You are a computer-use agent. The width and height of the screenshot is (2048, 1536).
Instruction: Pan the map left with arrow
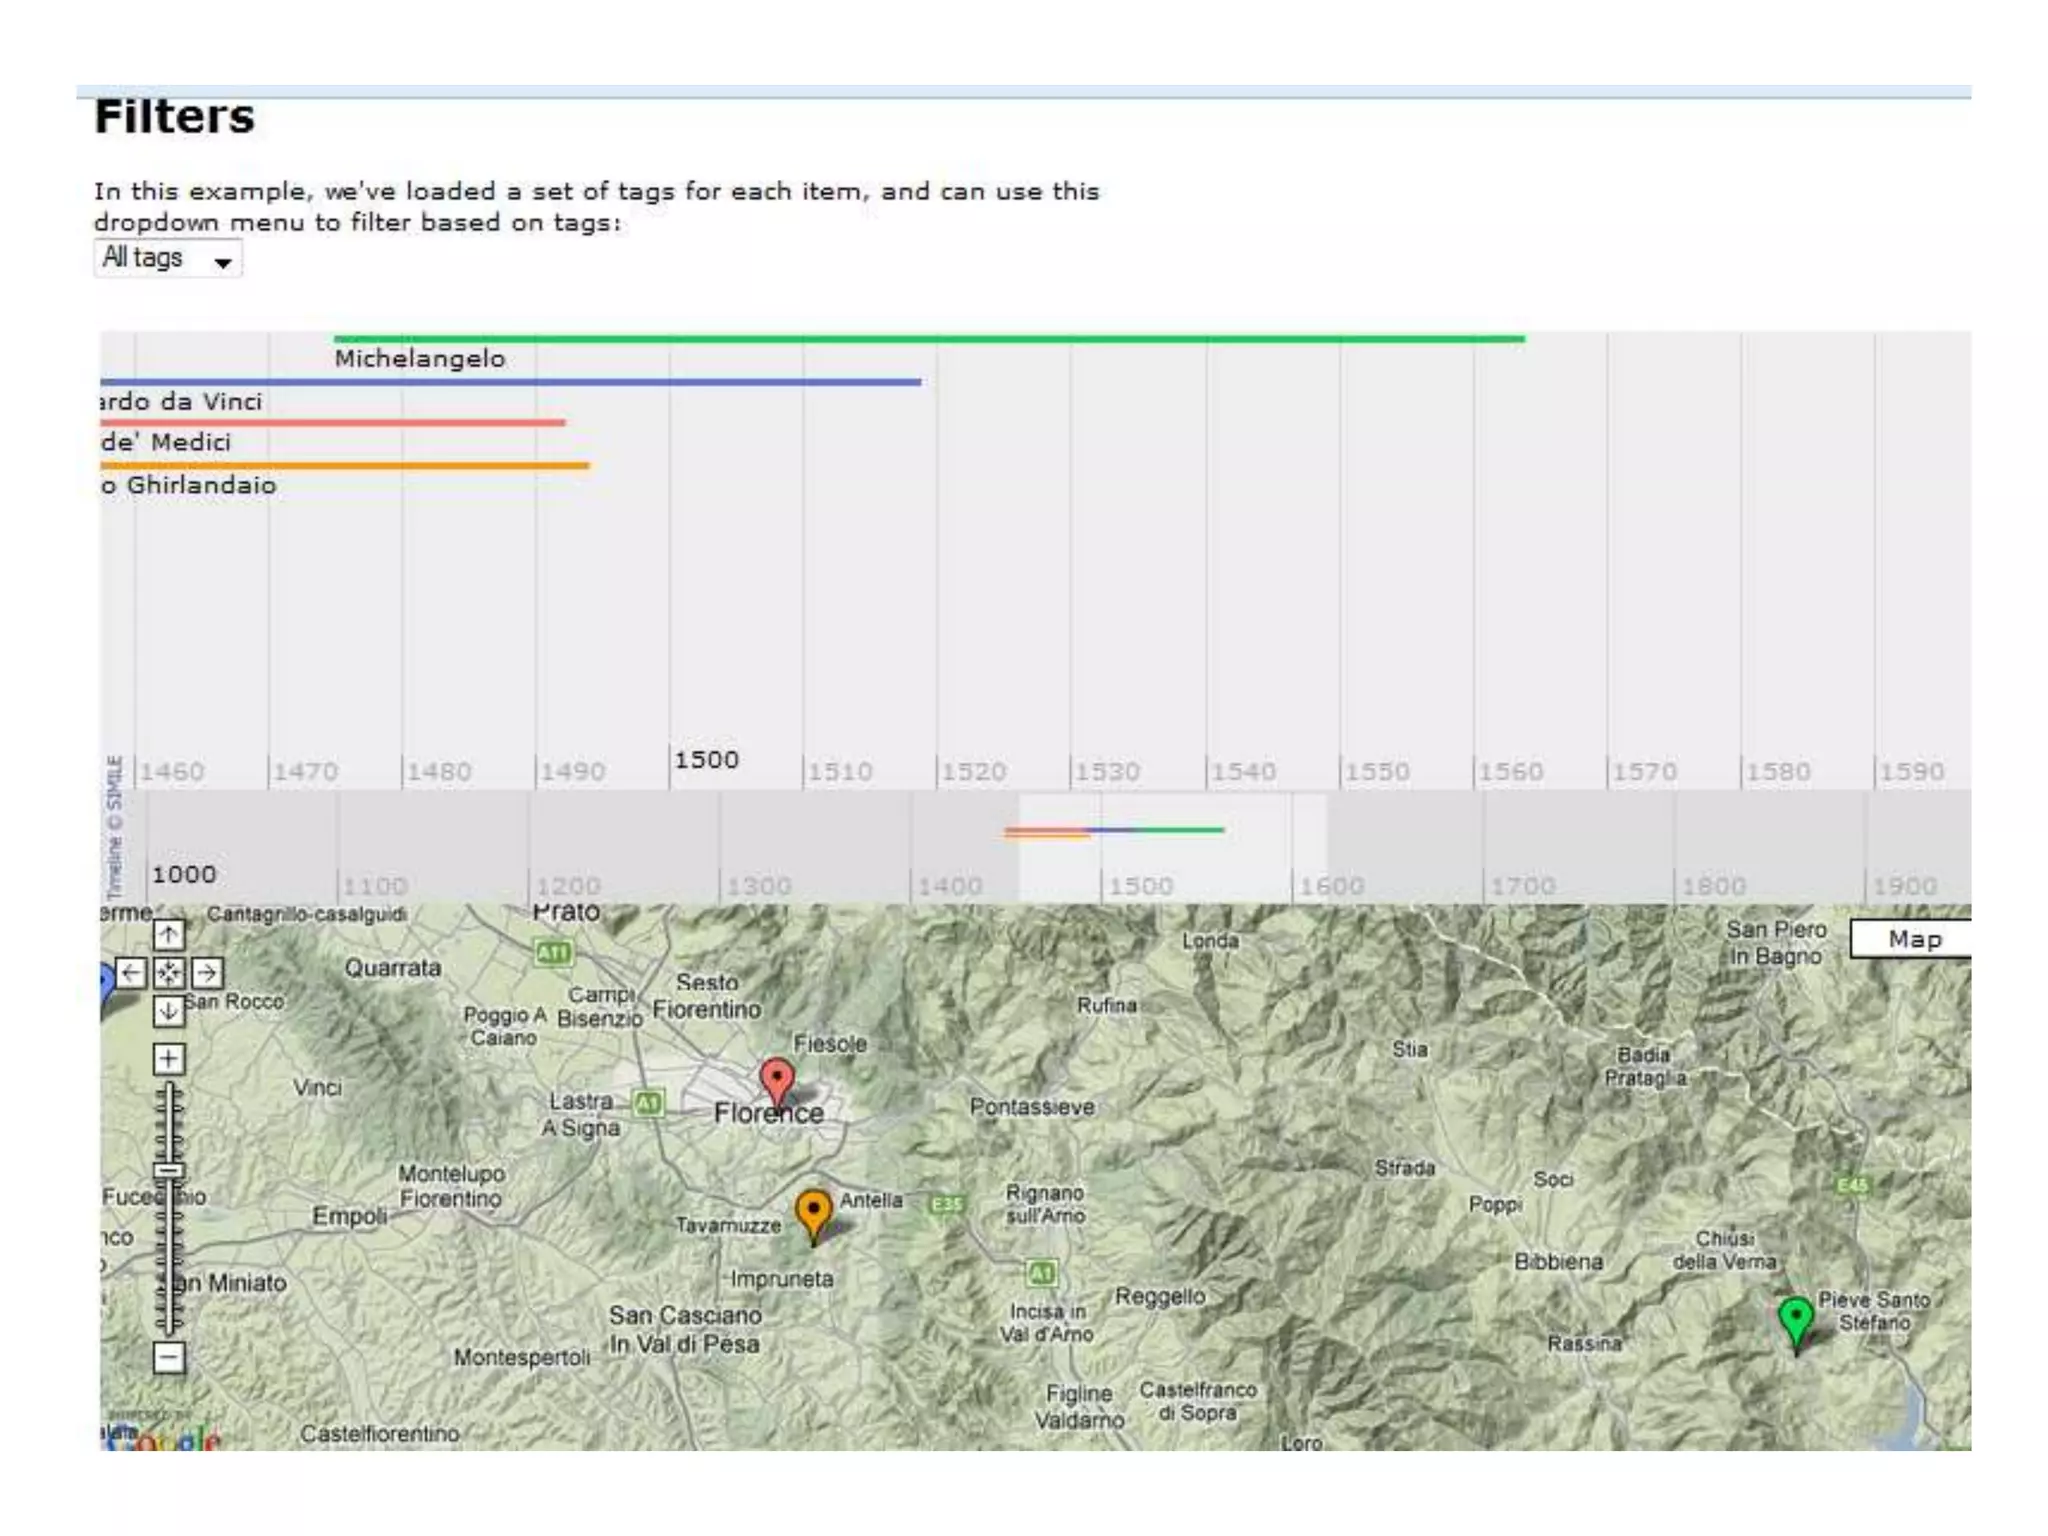coord(131,973)
